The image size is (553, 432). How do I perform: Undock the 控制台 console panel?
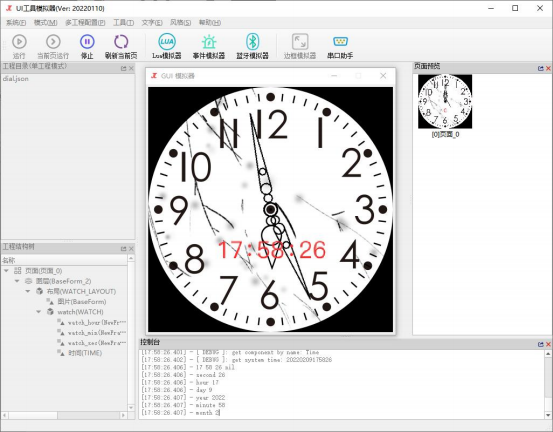(x=541, y=344)
